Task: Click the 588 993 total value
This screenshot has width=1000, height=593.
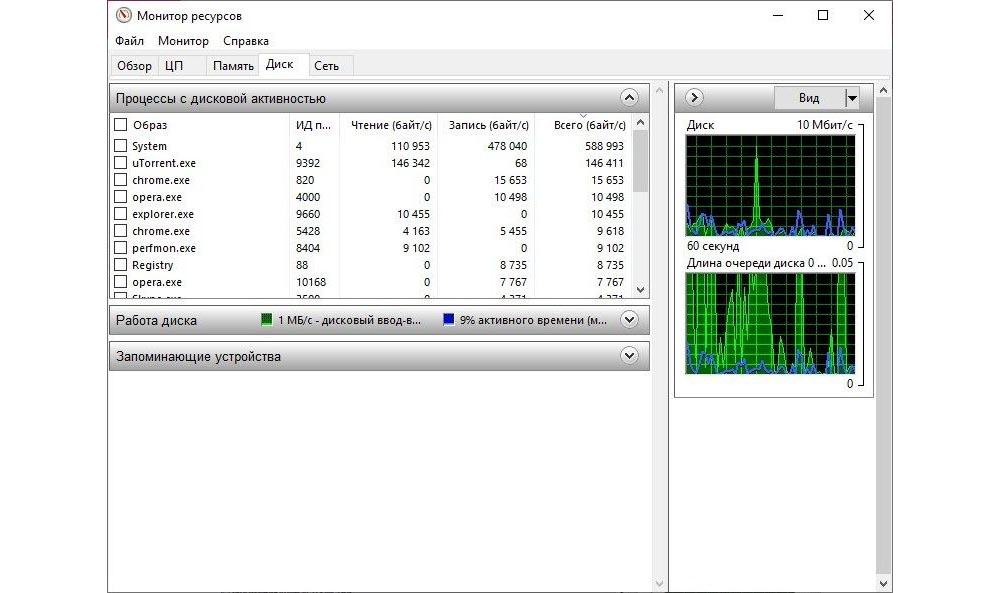Action: [x=604, y=146]
